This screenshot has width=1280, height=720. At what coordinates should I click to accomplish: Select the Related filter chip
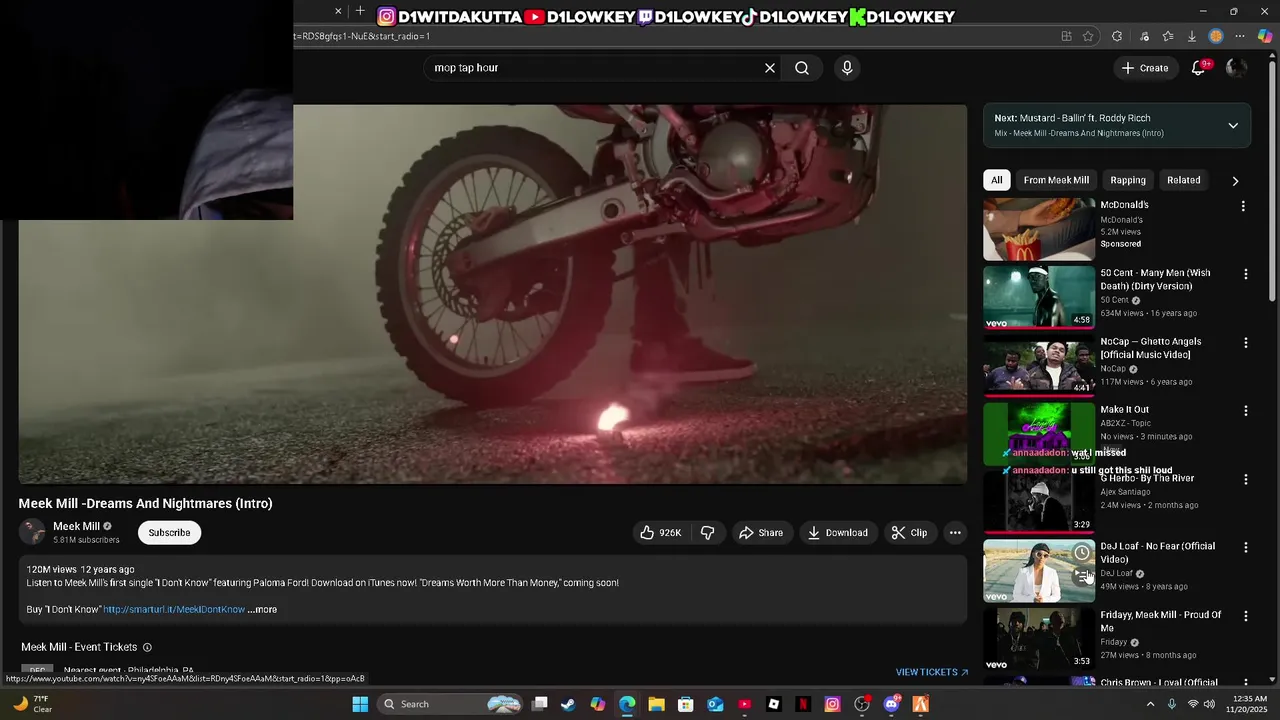1183,180
